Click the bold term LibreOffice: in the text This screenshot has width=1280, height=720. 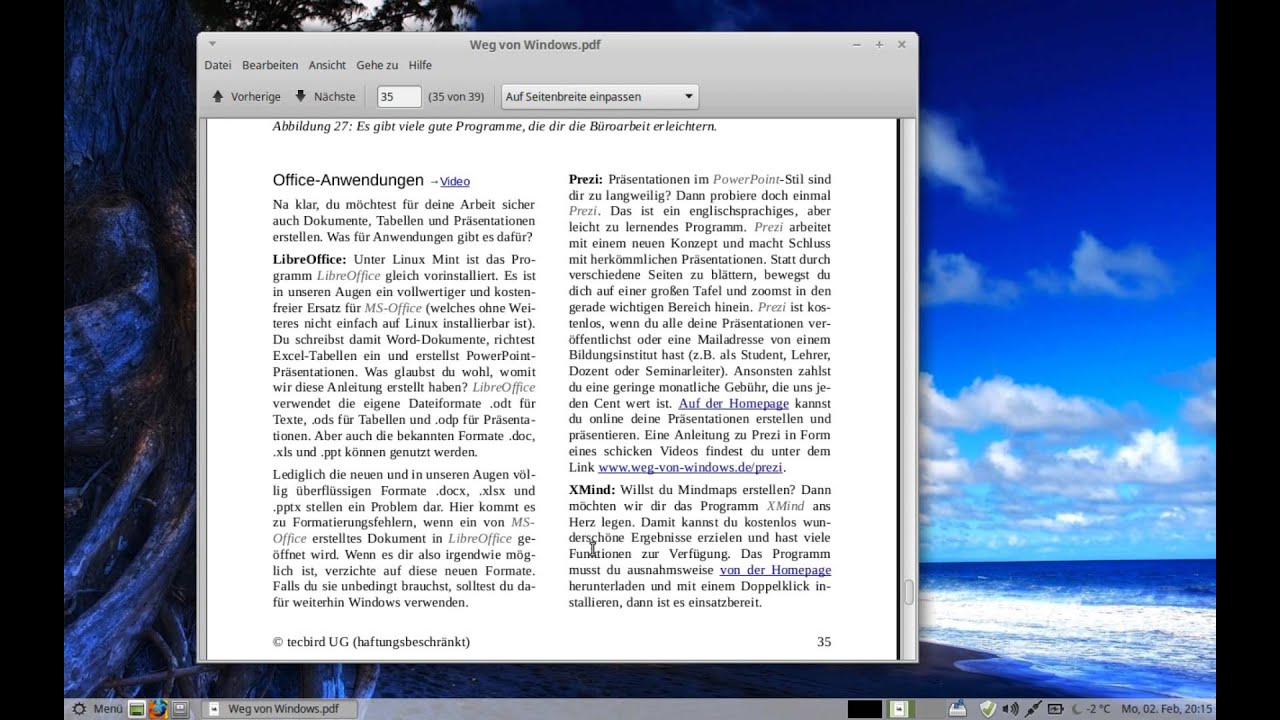(x=310, y=259)
